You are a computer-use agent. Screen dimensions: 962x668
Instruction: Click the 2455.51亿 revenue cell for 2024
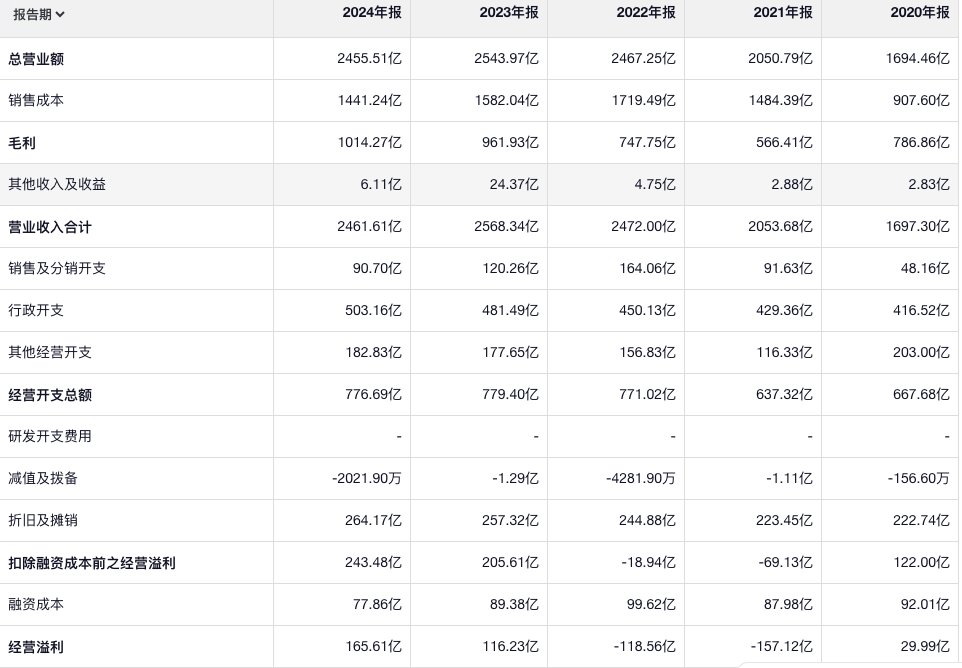370,59
